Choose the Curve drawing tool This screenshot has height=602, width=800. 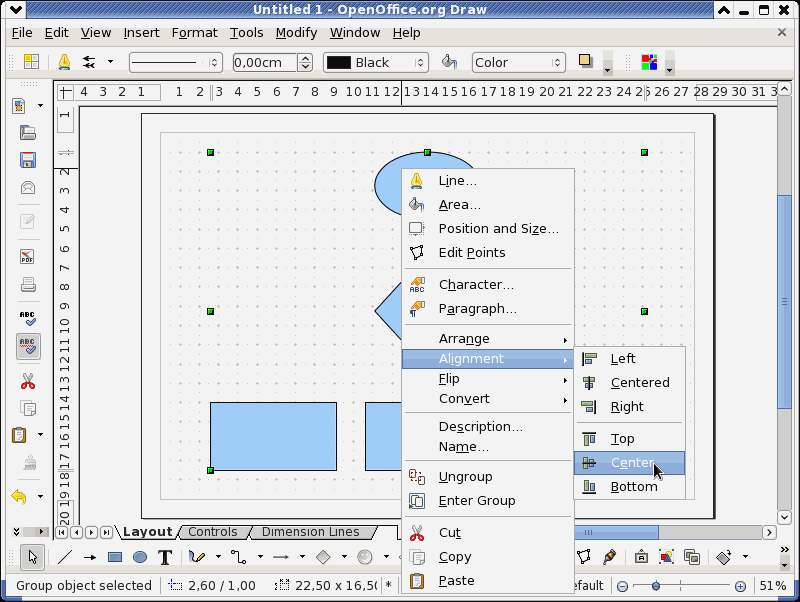click(196, 557)
